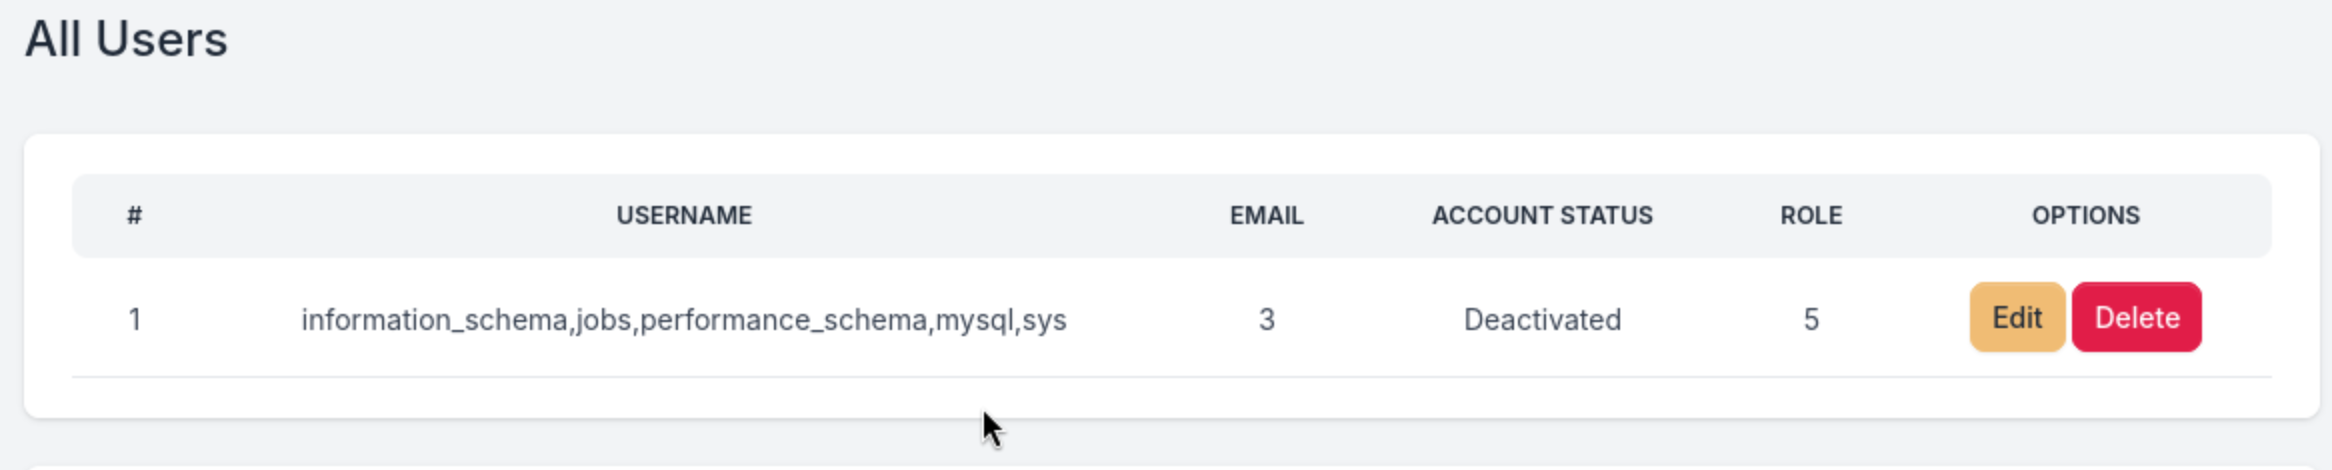Click the ACCOUNT STATUS column header

pyautogui.click(x=1542, y=216)
